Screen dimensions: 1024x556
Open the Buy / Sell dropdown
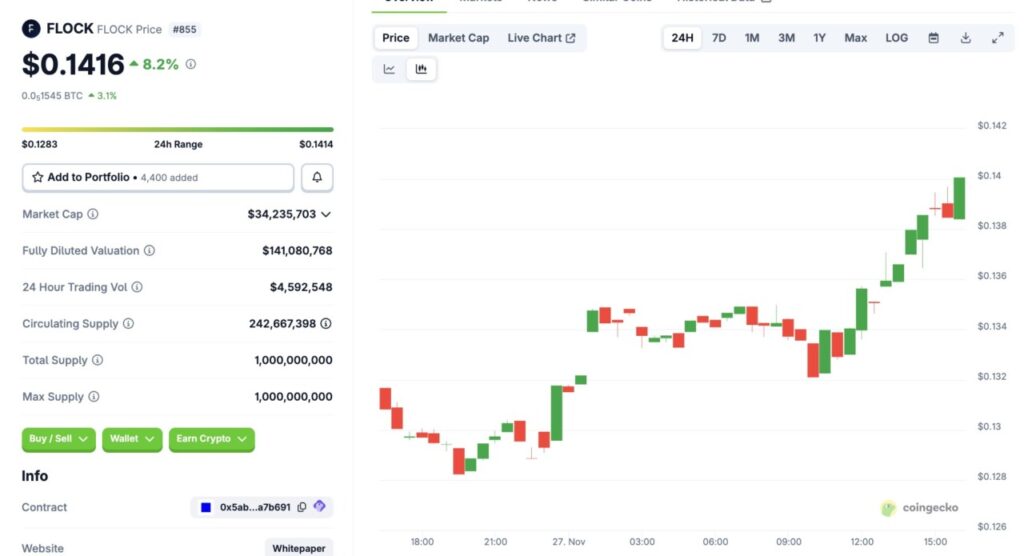pos(59,439)
